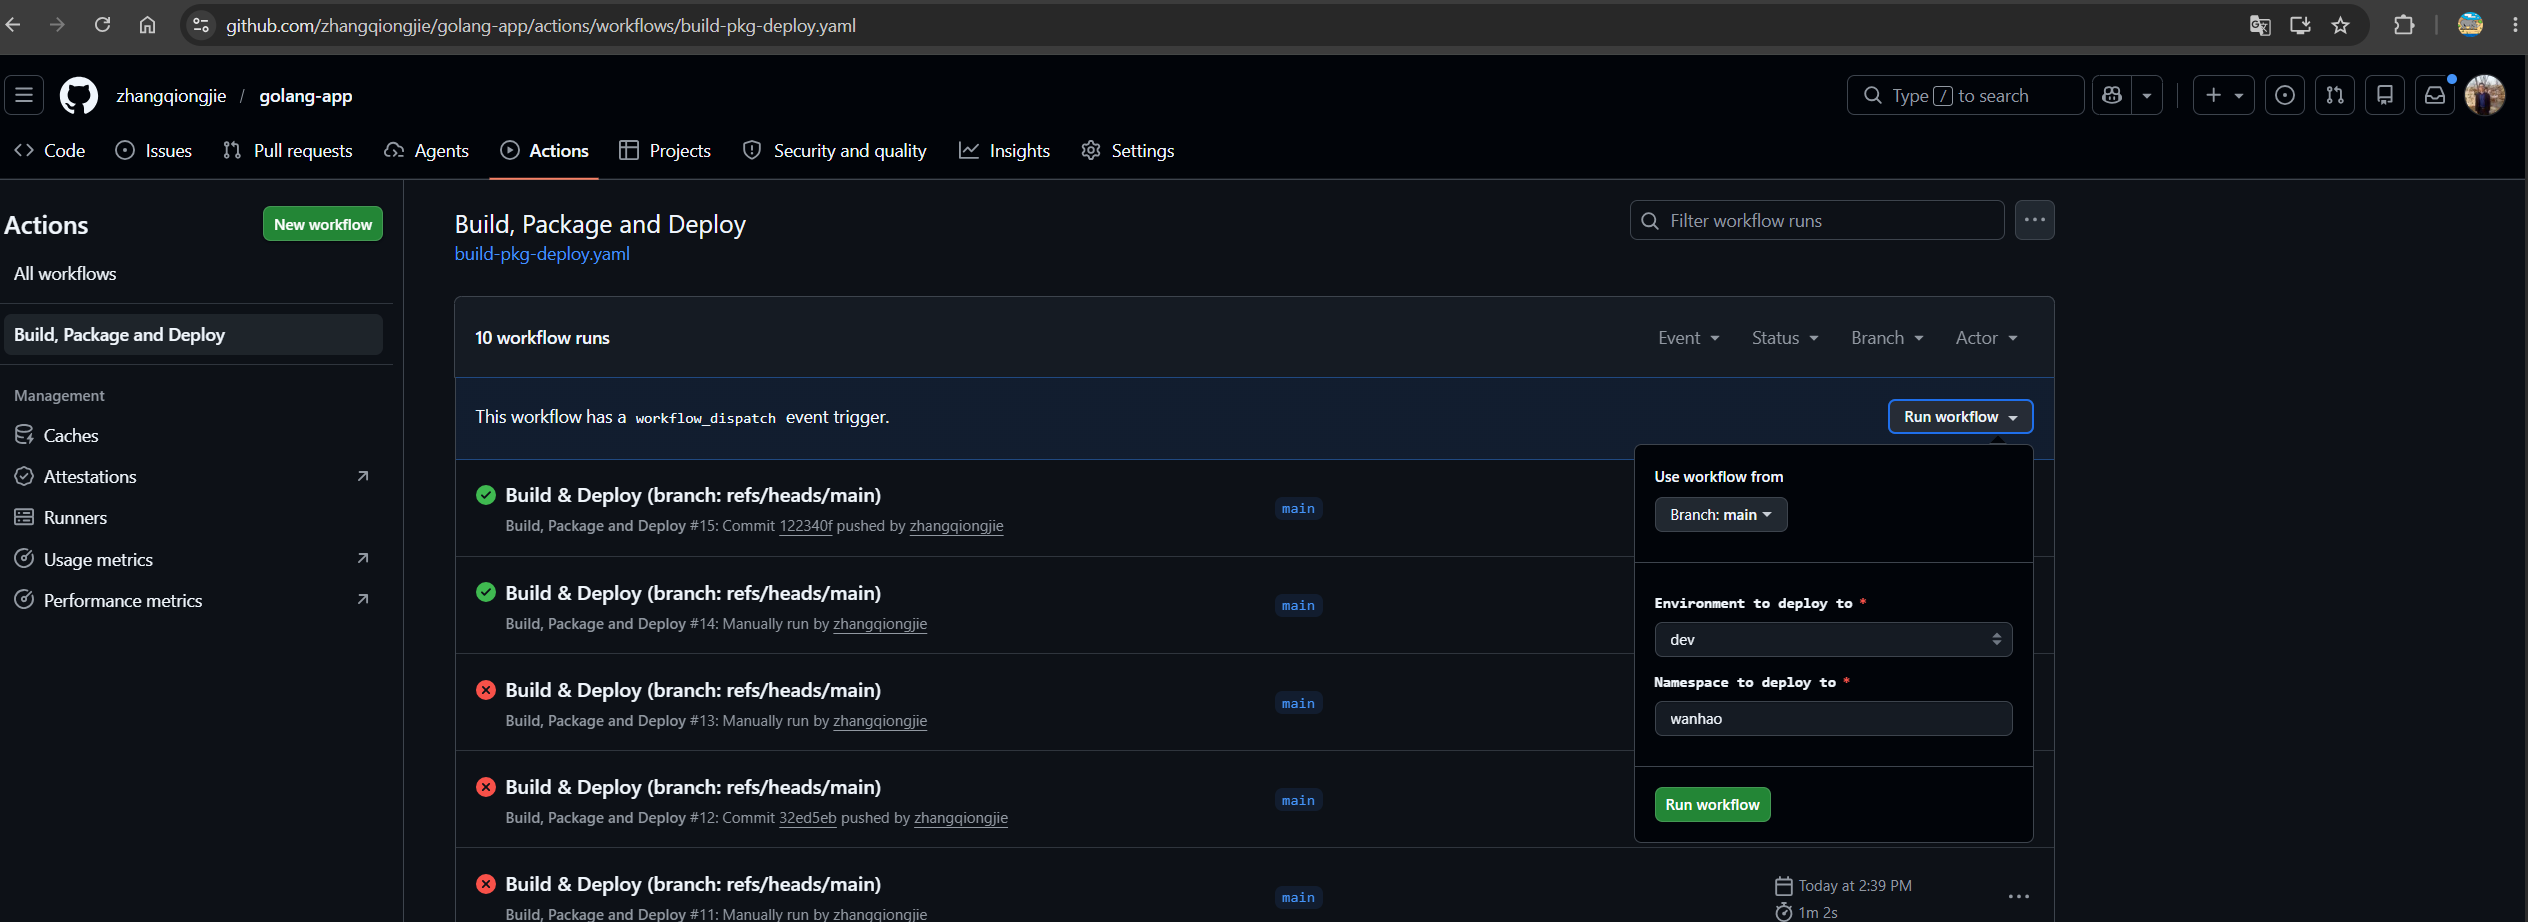The width and height of the screenshot is (2528, 922).
Task: Switch to the Projects tab
Action: [x=665, y=151]
